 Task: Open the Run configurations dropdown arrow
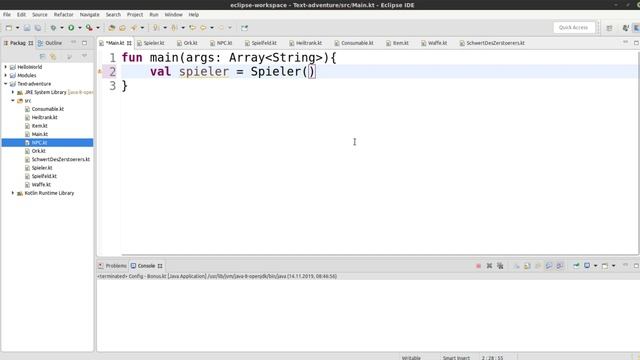(80, 28)
